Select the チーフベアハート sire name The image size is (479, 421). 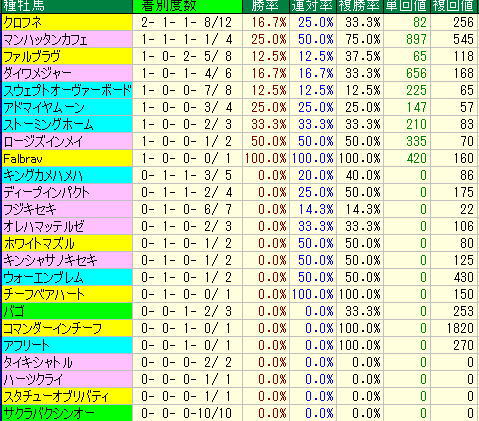(x=44, y=294)
